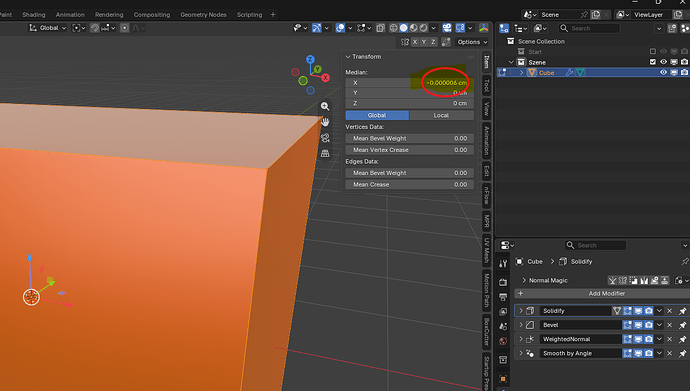
Task: Toggle WeightedNormal modifier render camera icon
Action: pos(649,339)
